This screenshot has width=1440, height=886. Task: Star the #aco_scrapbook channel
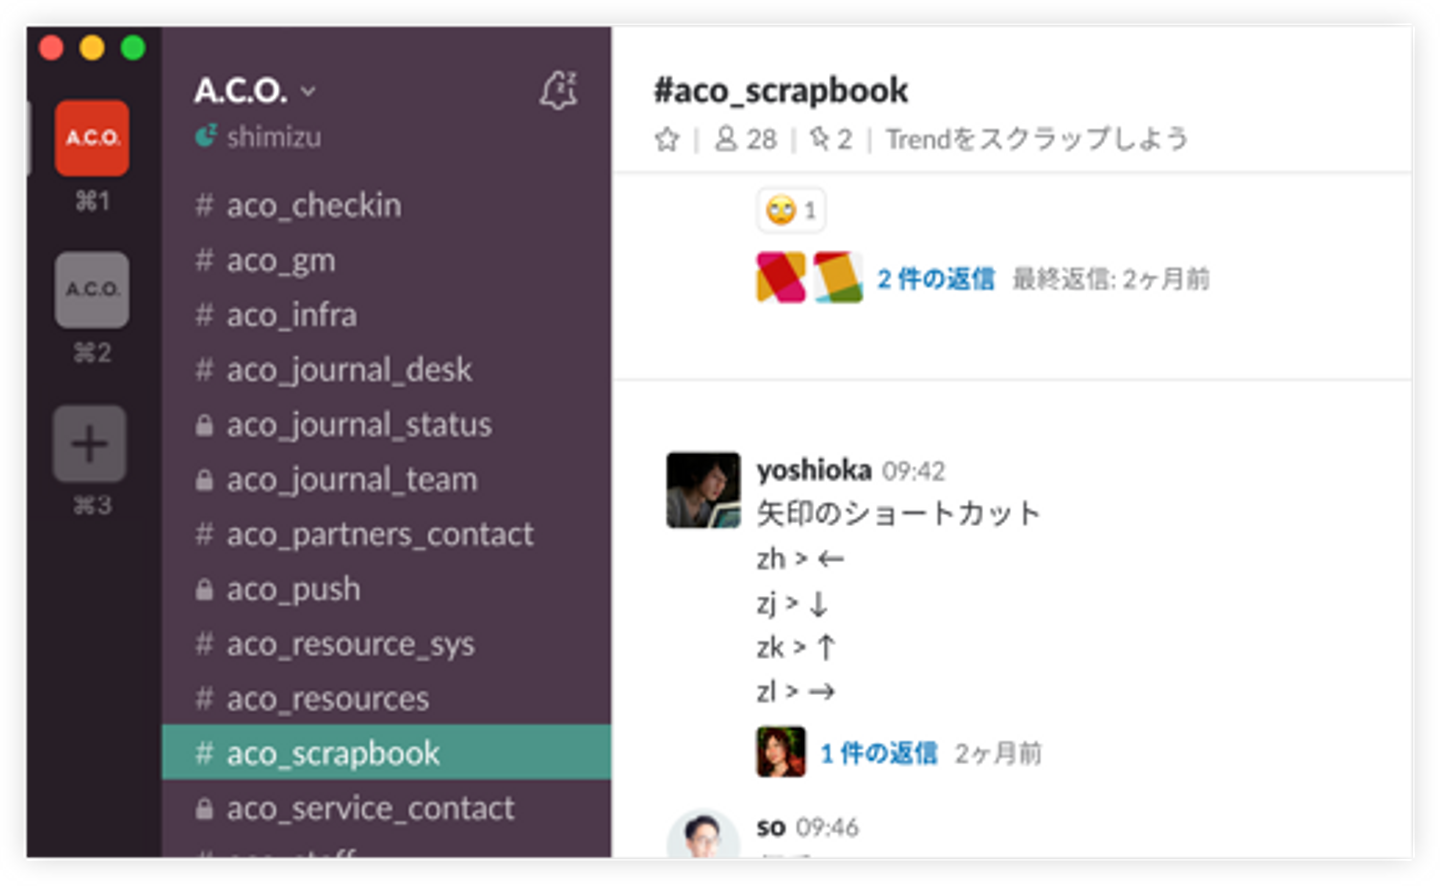667,139
